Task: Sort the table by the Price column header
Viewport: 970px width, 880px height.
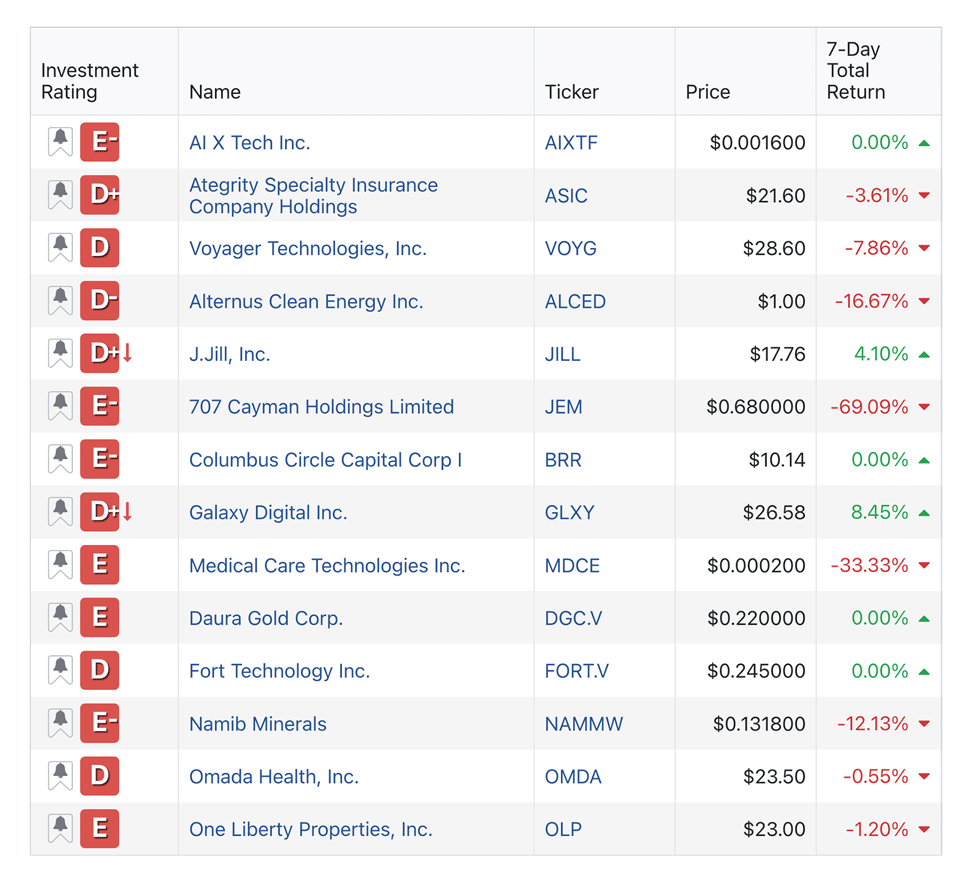Action: pos(708,92)
